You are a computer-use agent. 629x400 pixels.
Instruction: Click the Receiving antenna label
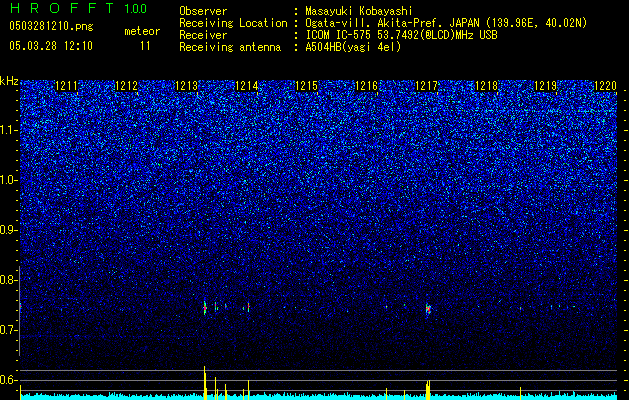(x=230, y=47)
